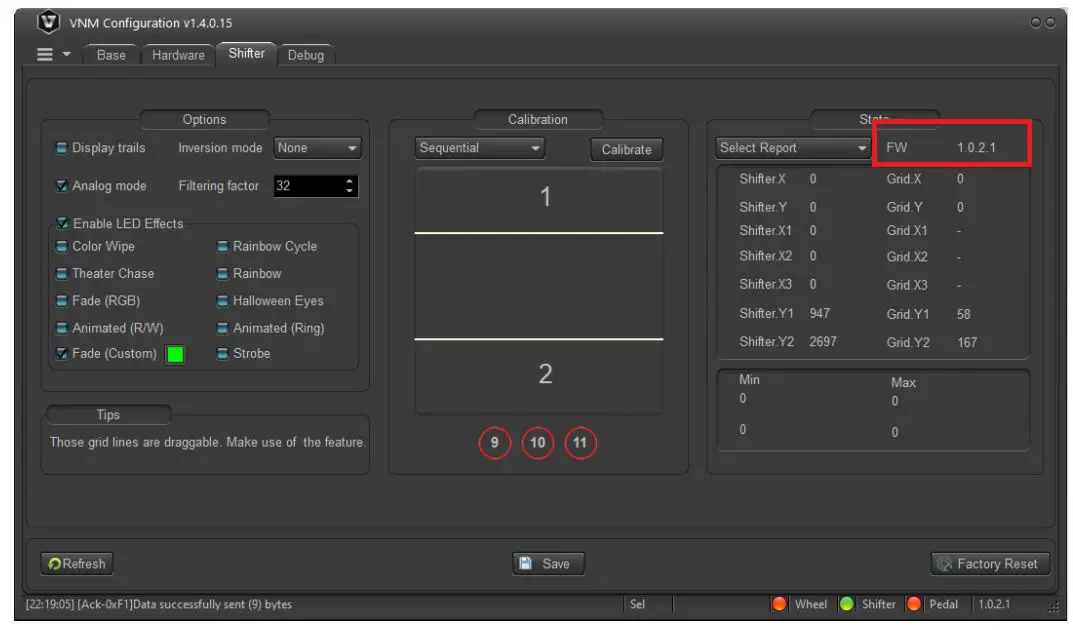Click the Filtering factor input field
This screenshot has width=1073, height=630.
(310, 185)
